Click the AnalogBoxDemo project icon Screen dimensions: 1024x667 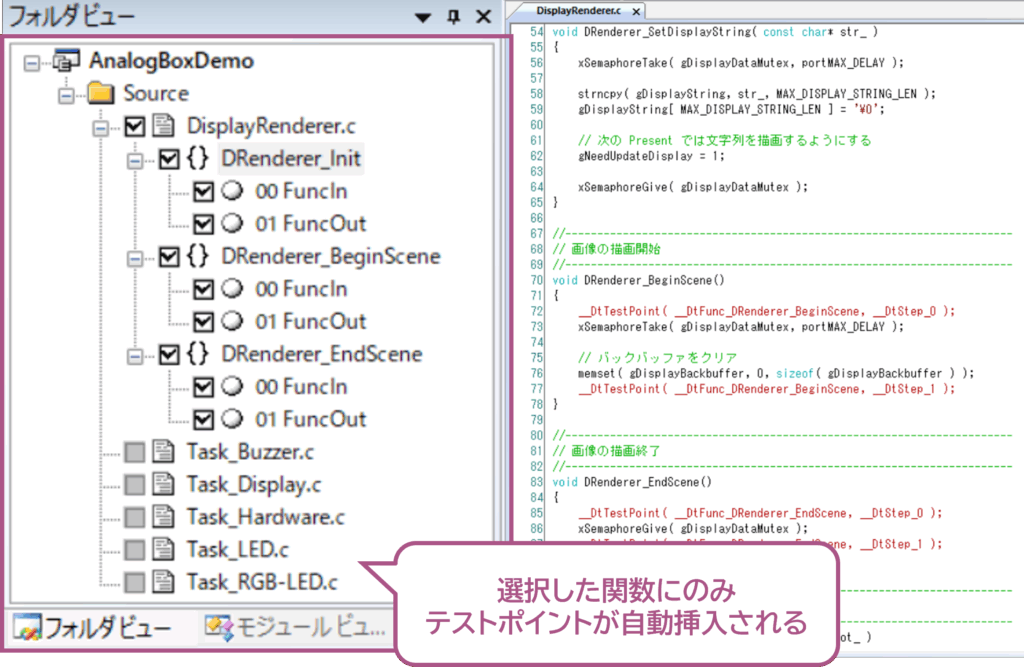tap(66, 61)
